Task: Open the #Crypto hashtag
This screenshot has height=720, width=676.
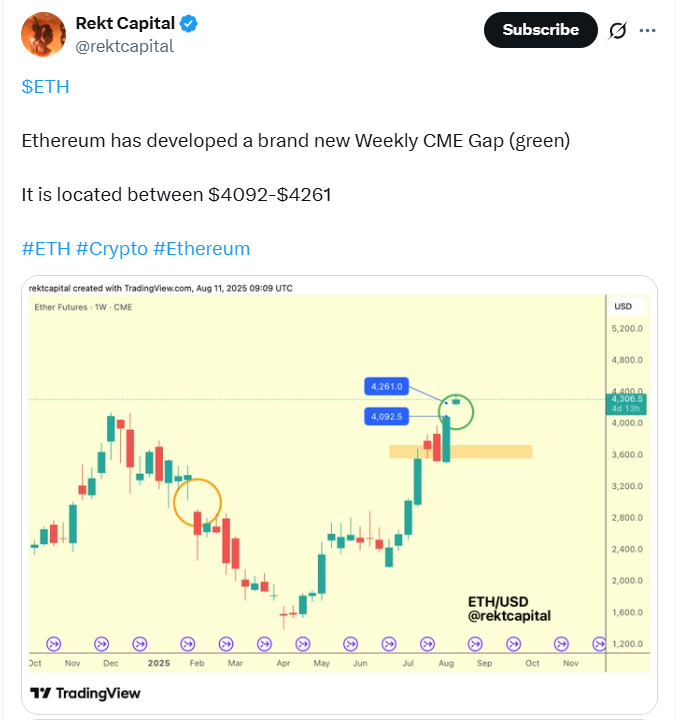Action: pyautogui.click(x=112, y=248)
